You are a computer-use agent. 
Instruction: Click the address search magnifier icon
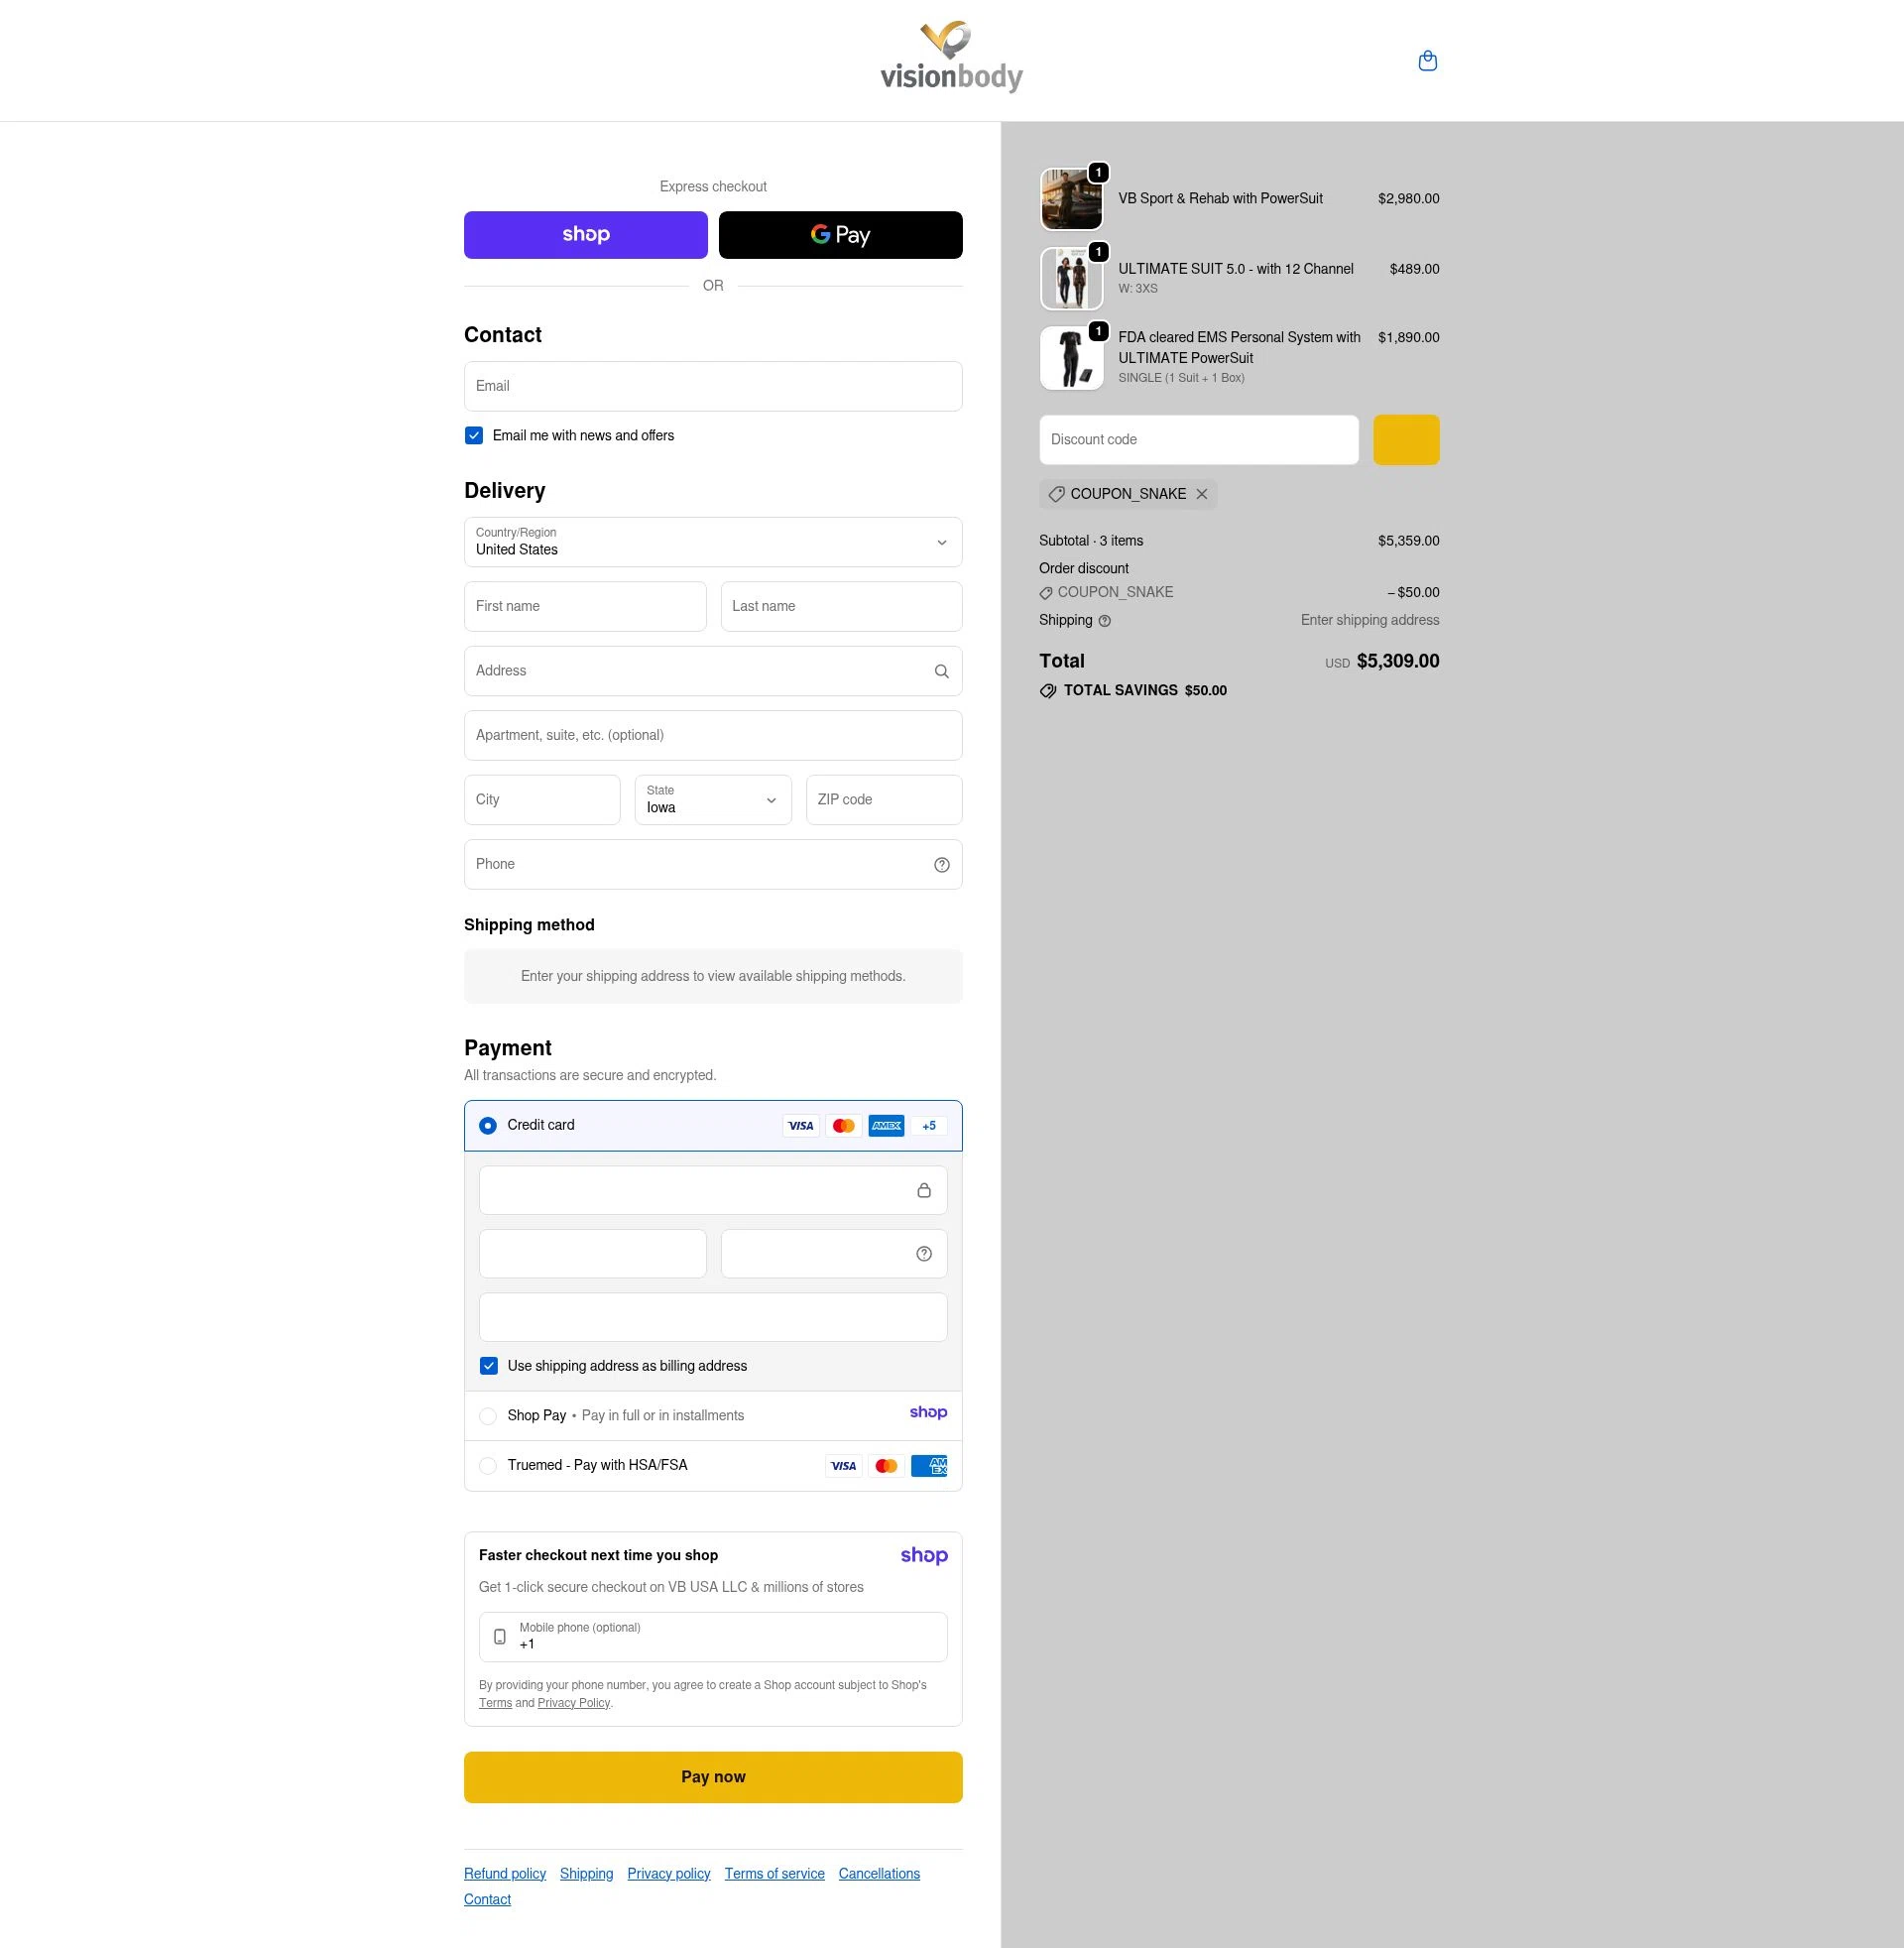(941, 671)
